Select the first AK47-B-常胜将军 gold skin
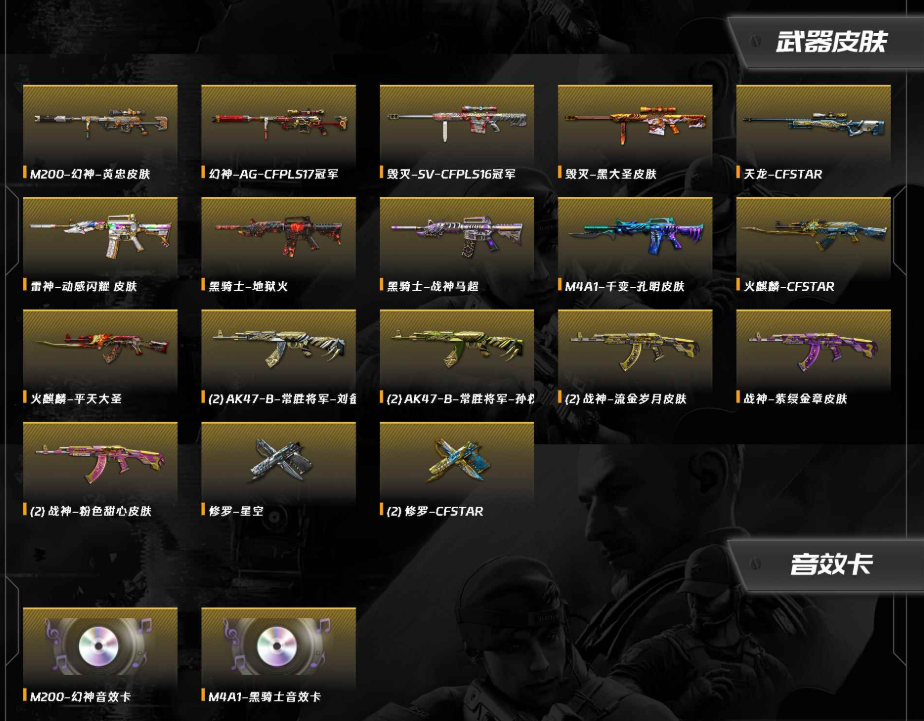The image size is (924, 721). (278, 348)
